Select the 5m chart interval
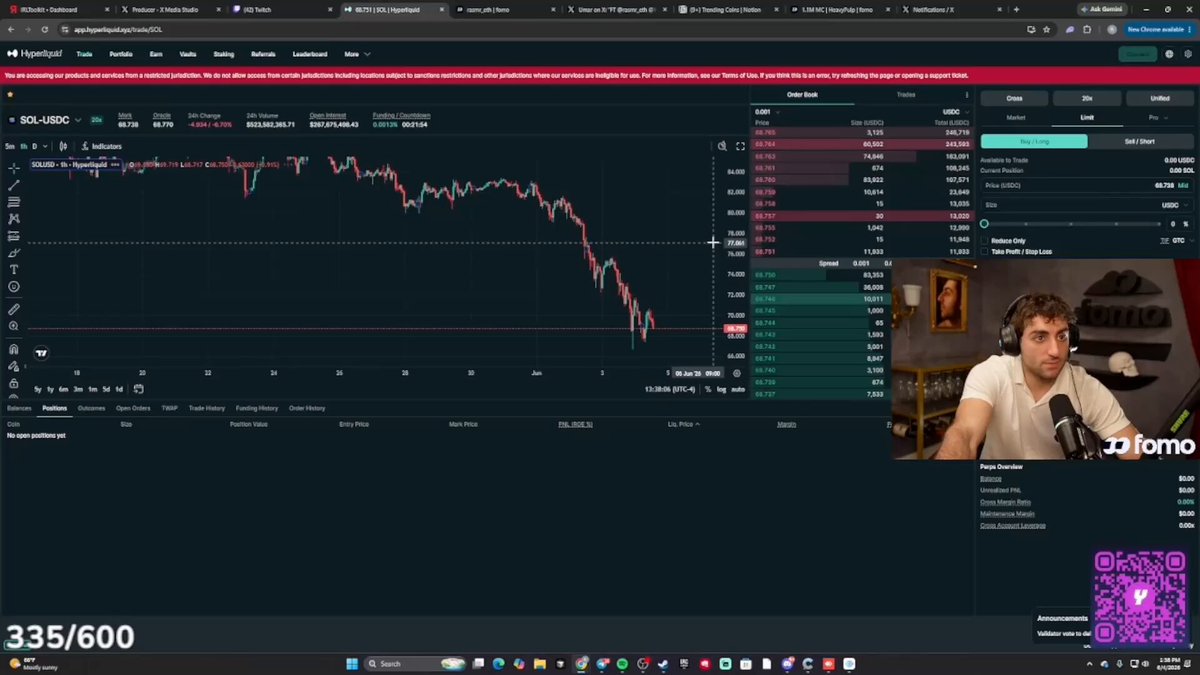1200x675 pixels. tap(10, 146)
